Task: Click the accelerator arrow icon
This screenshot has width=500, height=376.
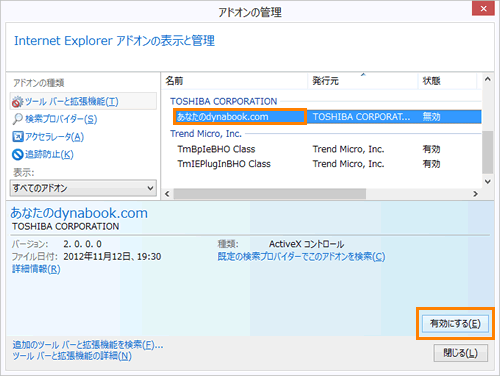Action: pos(17,136)
